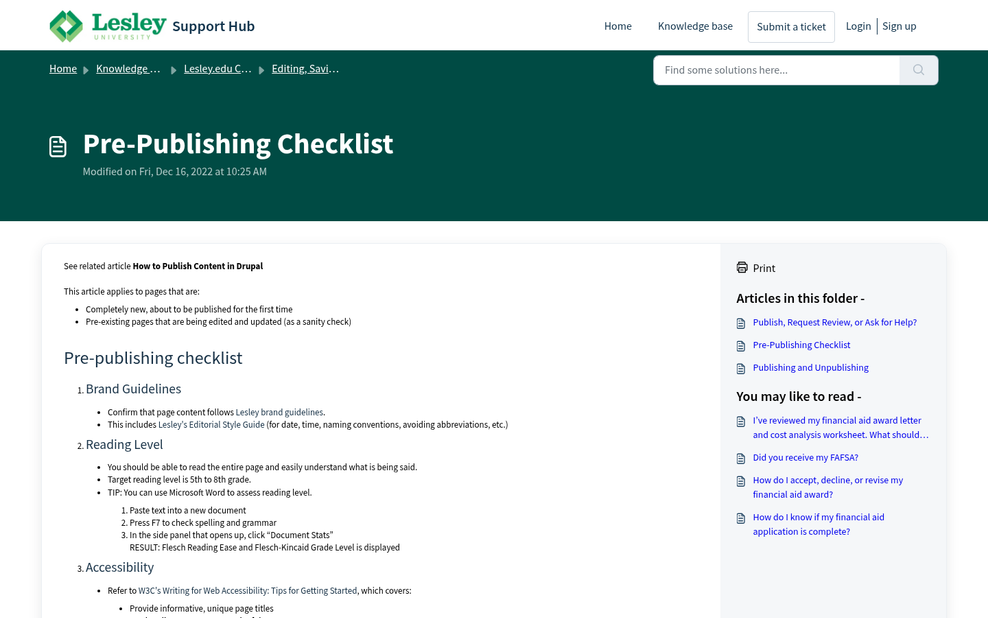Click Target reading level is 5th to 8th grade
Viewport: 988px width, 618px height.
pyautogui.click(x=179, y=479)
